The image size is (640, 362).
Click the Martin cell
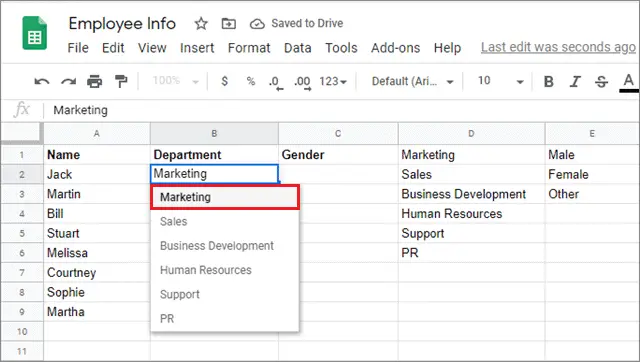point(97,194)
